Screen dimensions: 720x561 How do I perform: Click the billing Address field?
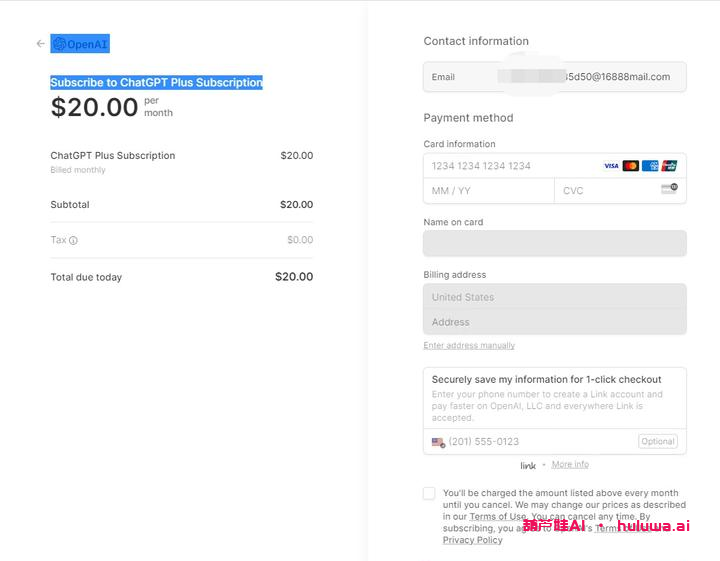point(554,322)
